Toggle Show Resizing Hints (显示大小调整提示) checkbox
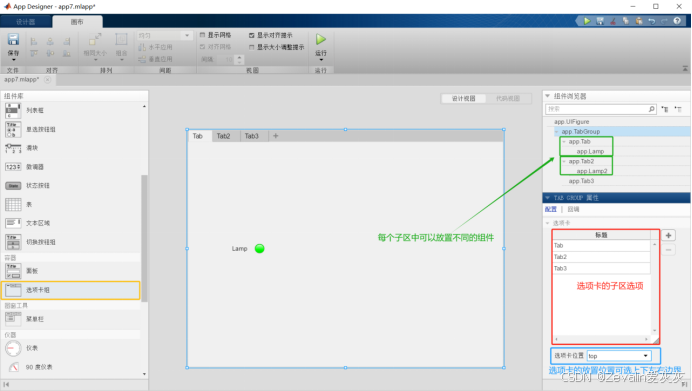The height and width of the screenshot is (391, 692). click(252, 47)
